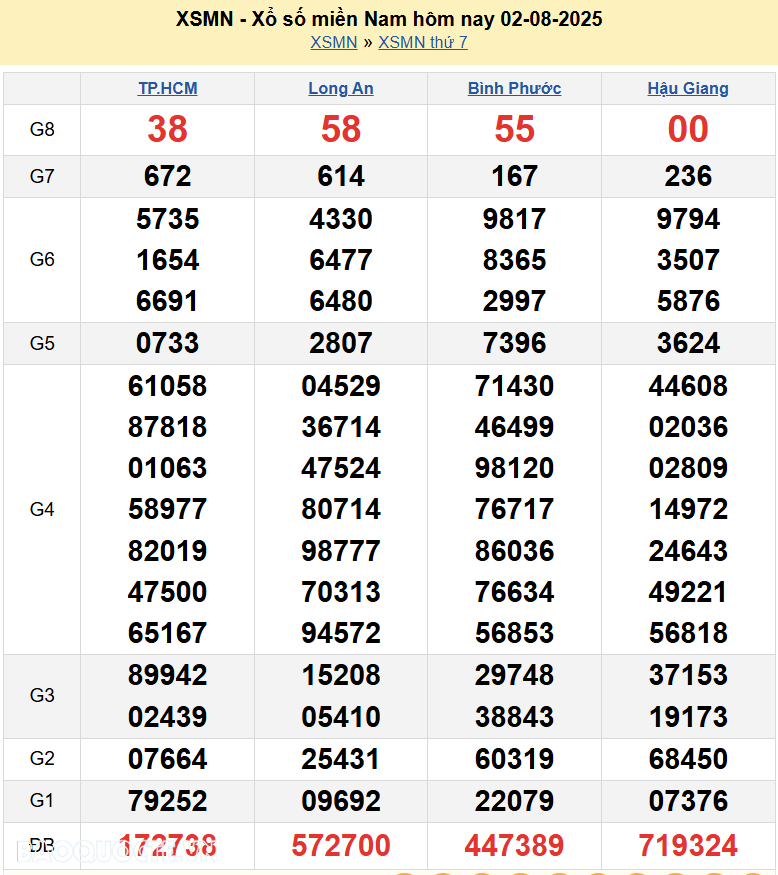Select Hậu Giang G2 result 68450
The width and height of the screenshot is (778, 875).
pyautogui.click(x=688, y=759)
